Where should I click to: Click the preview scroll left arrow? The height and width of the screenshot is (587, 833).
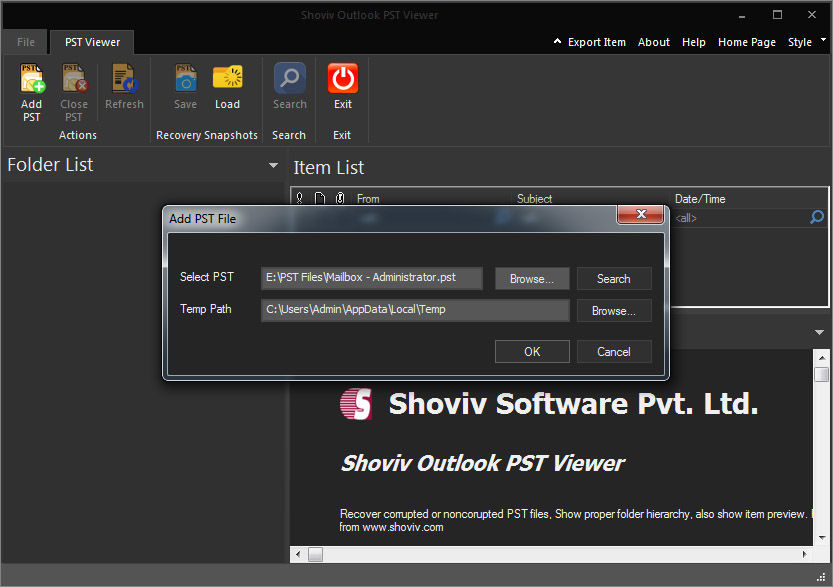point(298,555)
